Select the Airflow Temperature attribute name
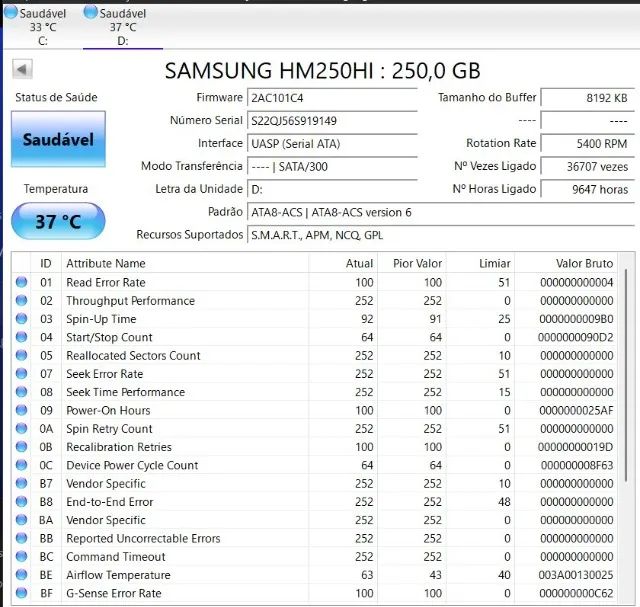 point(118,575)
